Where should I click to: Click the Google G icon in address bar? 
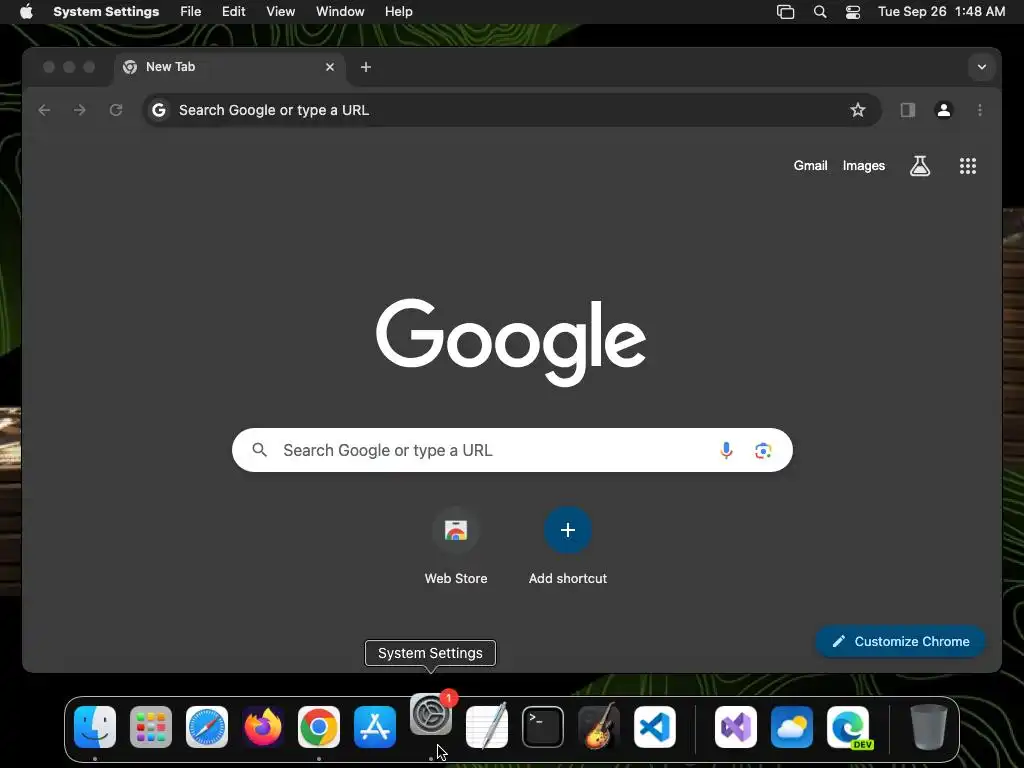click(159, 110)
